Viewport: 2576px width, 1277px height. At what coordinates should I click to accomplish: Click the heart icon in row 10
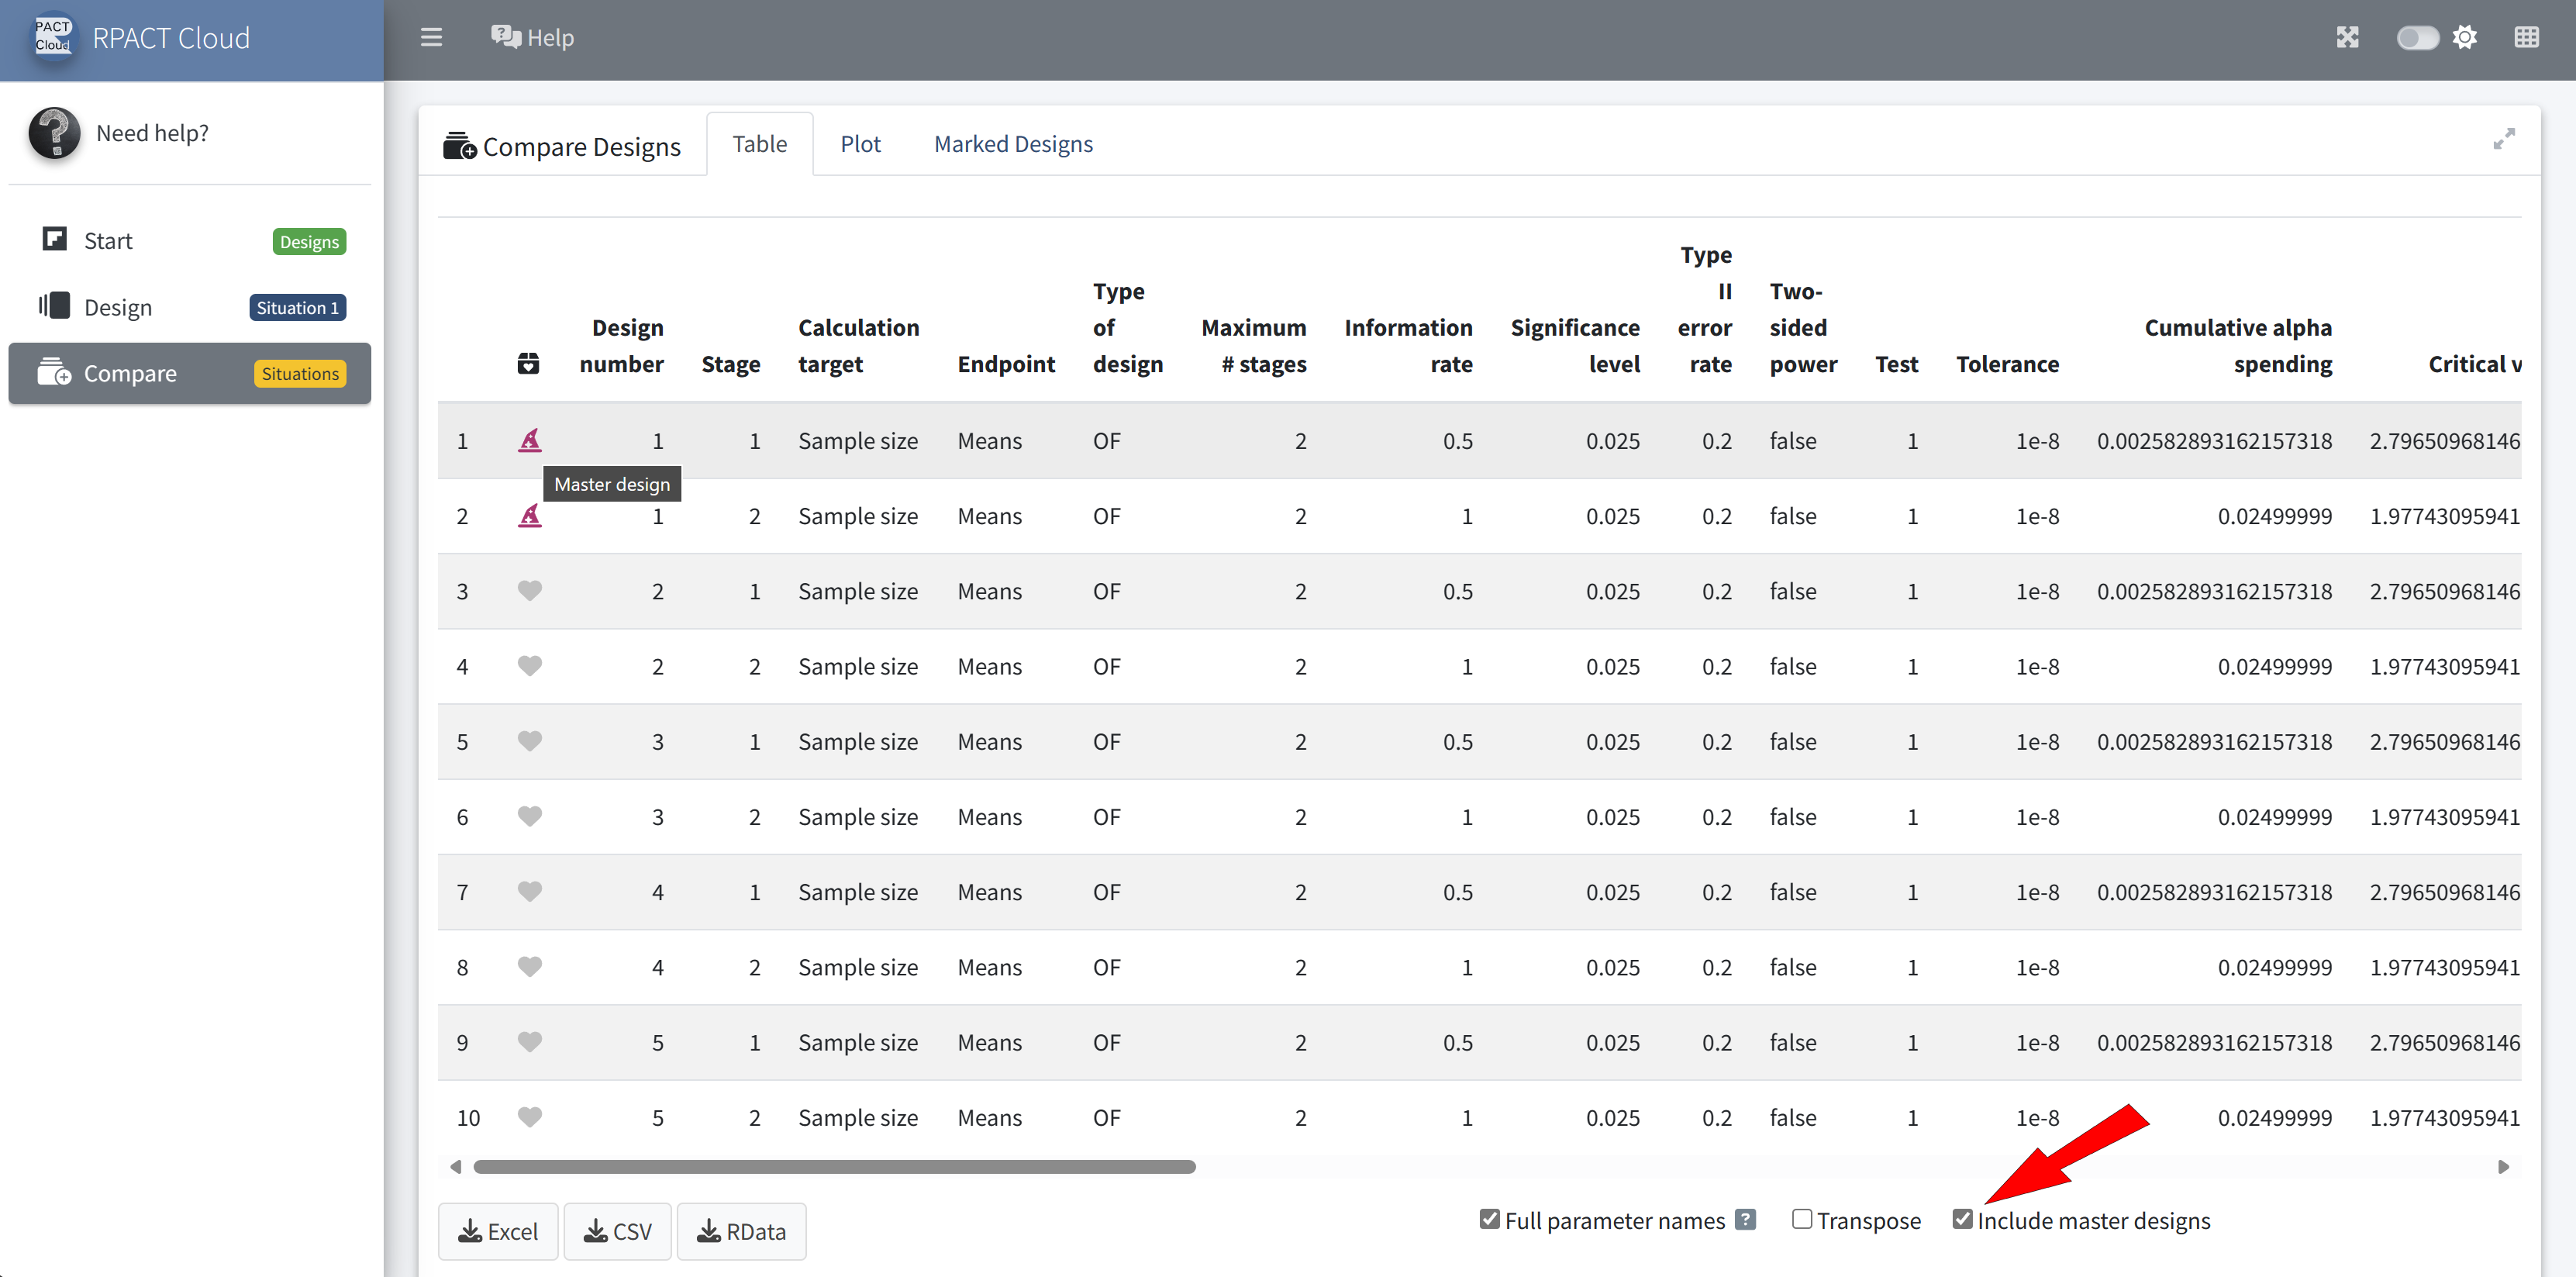coord(529,1117)
